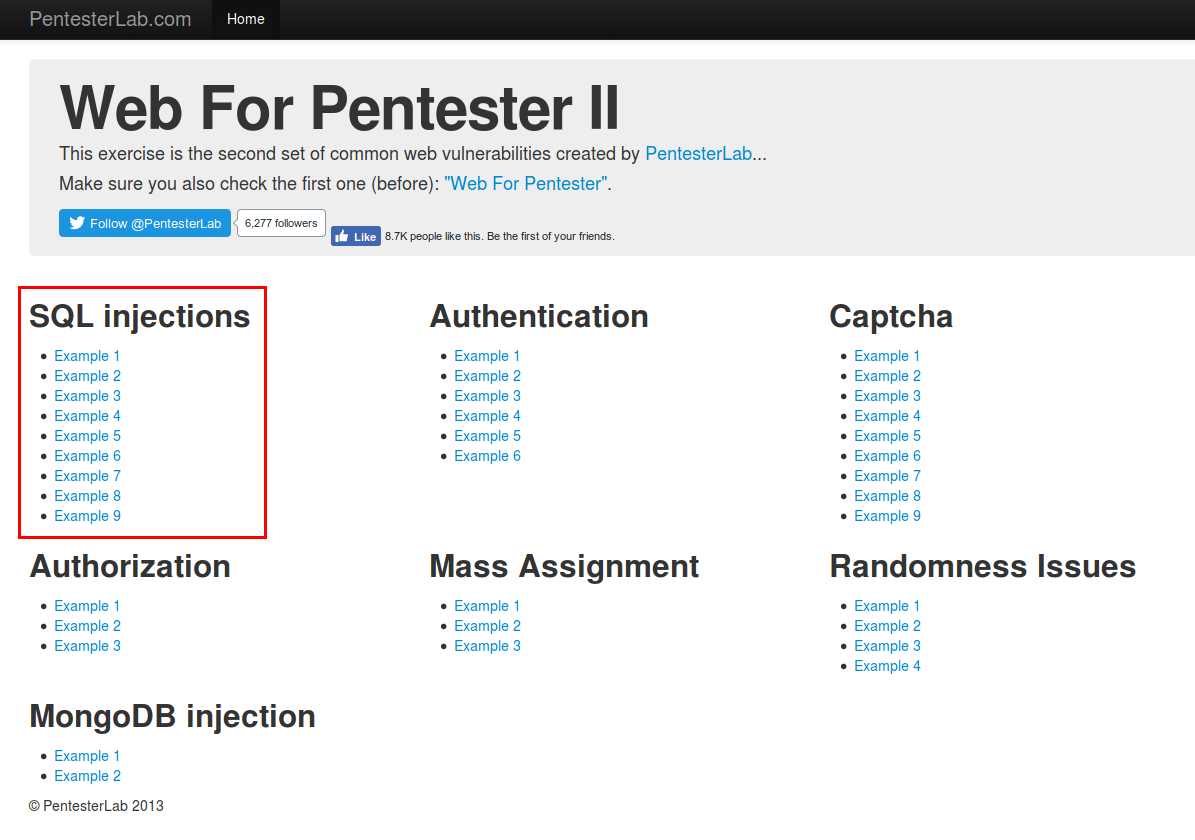Open the "Web For Pentester" link
Screen dimensions: 1195x840
pos(527,184)
